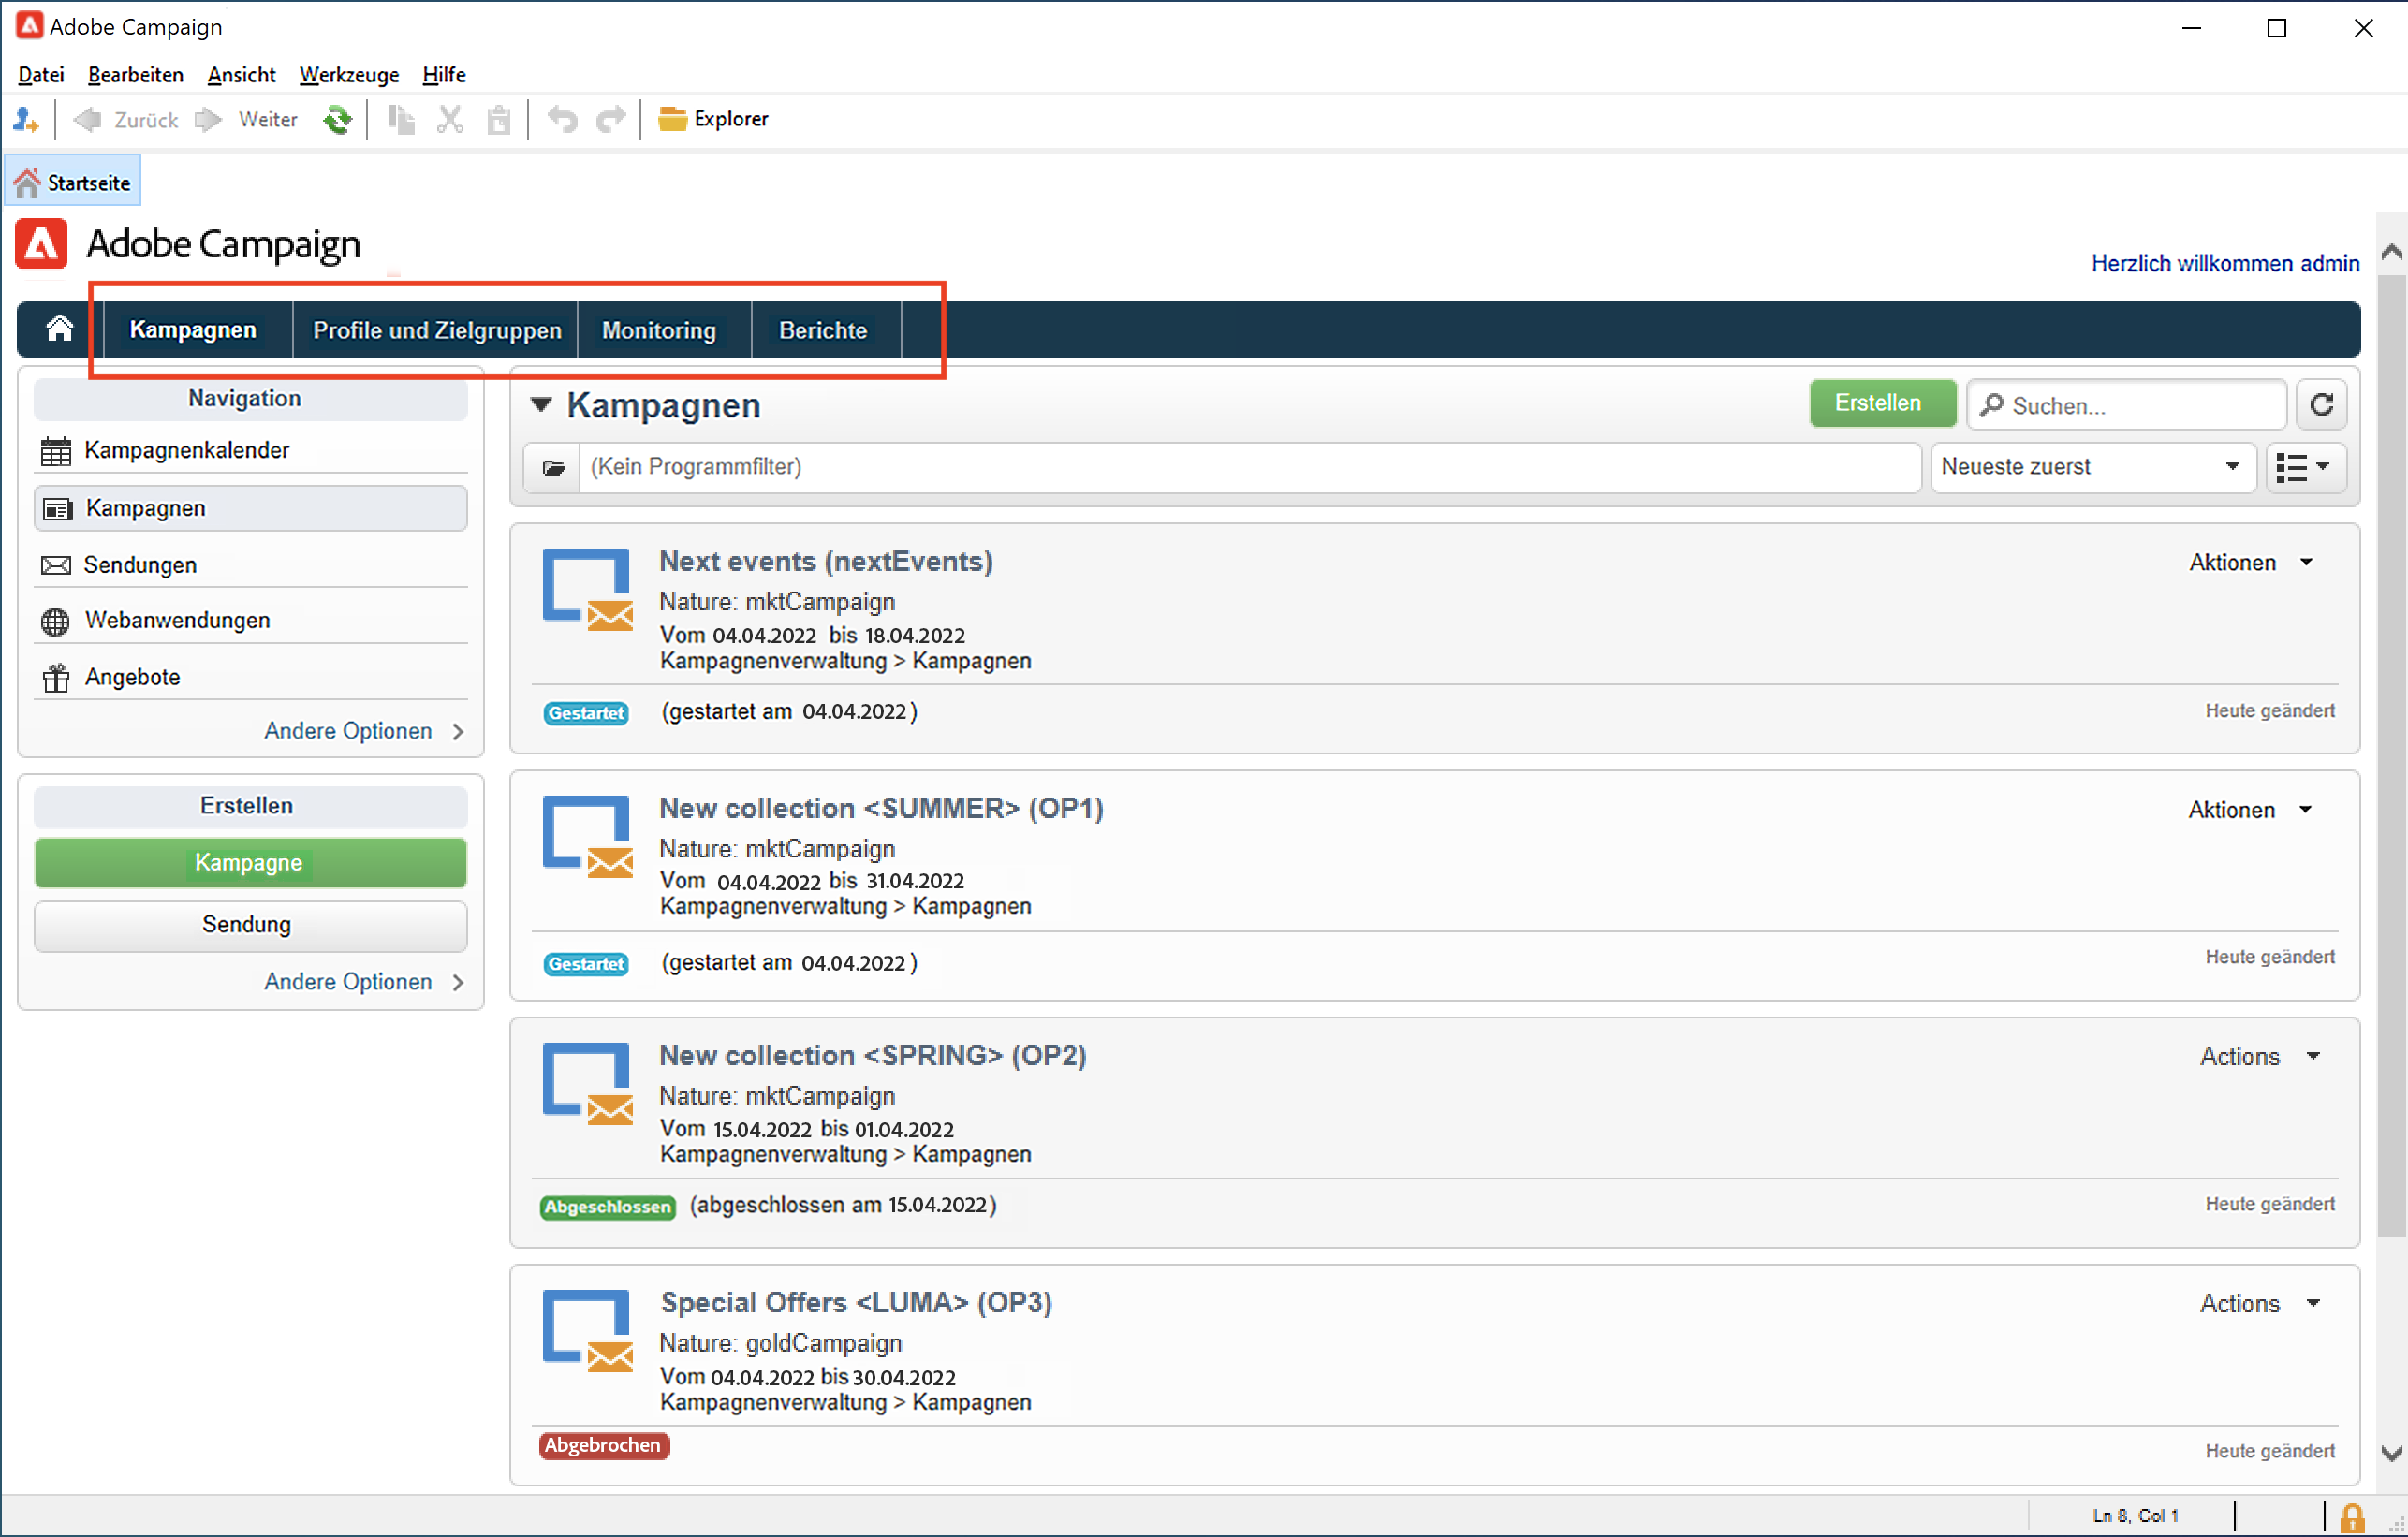Click the refresh button beside the search field

(x=2322, y=405)
